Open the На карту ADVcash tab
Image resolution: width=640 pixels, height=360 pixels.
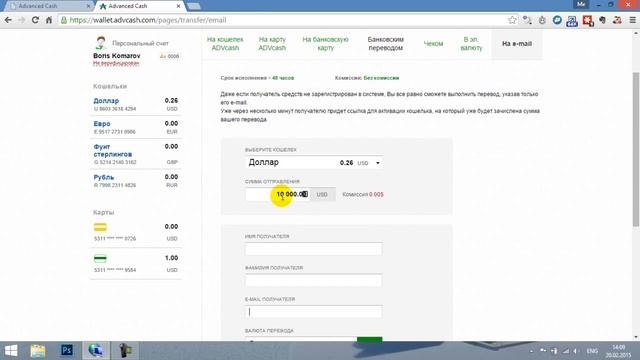272,44
